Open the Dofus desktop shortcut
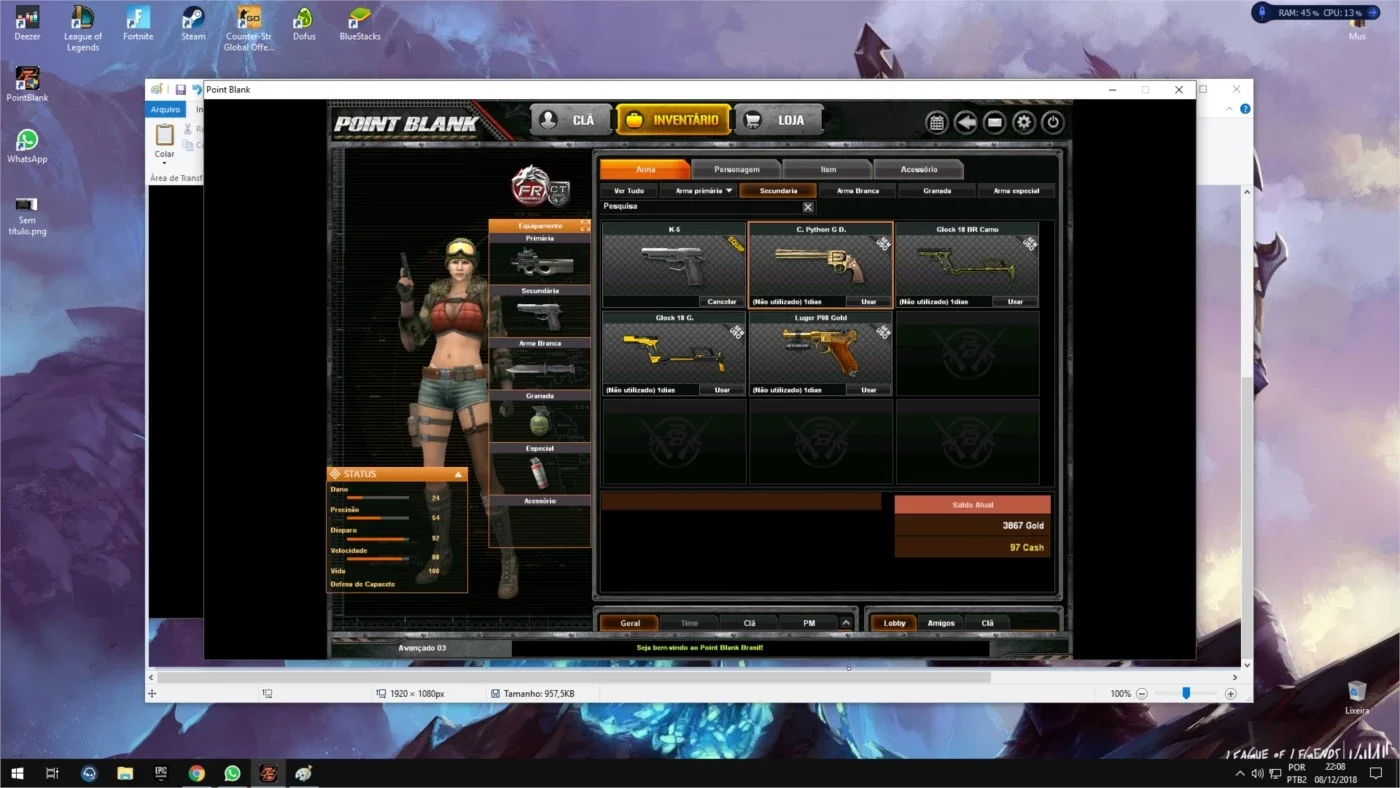The height and width of the screenshot is (788, 1400). [304, 24]
